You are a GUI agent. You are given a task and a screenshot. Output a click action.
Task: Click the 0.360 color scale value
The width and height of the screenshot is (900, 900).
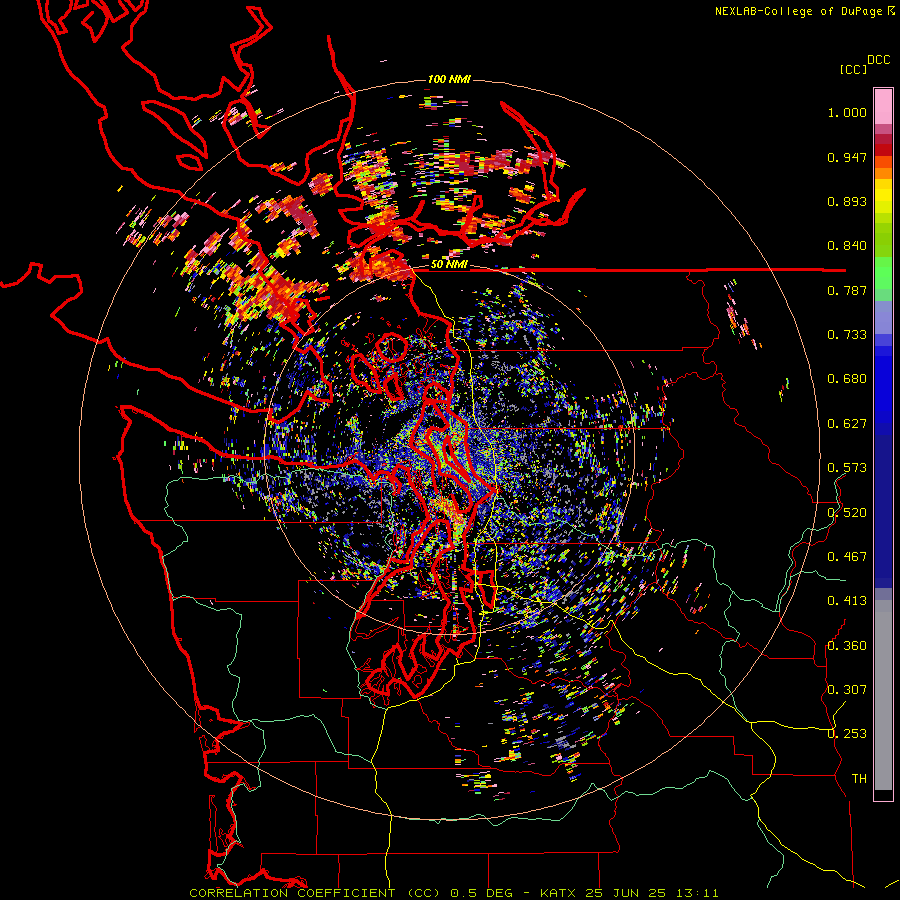[847, 646]
